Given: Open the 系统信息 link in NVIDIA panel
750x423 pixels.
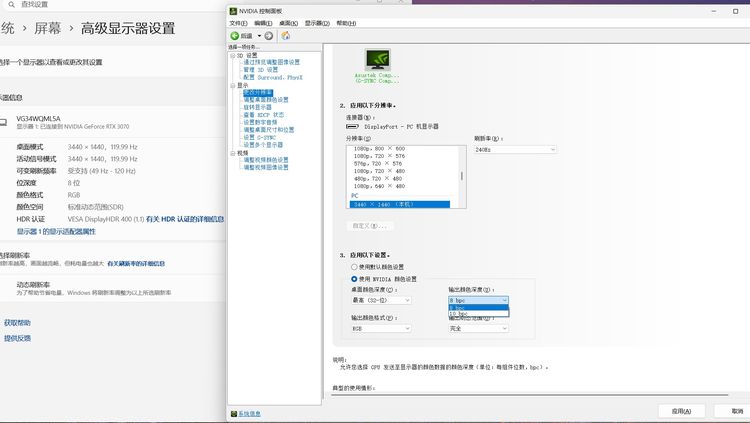Looking at the screenshot, I should click(x=249, y=414).
